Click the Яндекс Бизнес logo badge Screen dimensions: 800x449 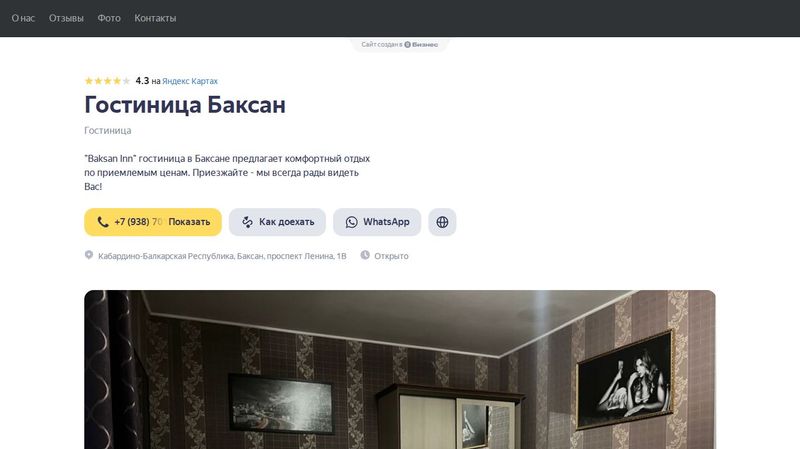tap(421, 44)
